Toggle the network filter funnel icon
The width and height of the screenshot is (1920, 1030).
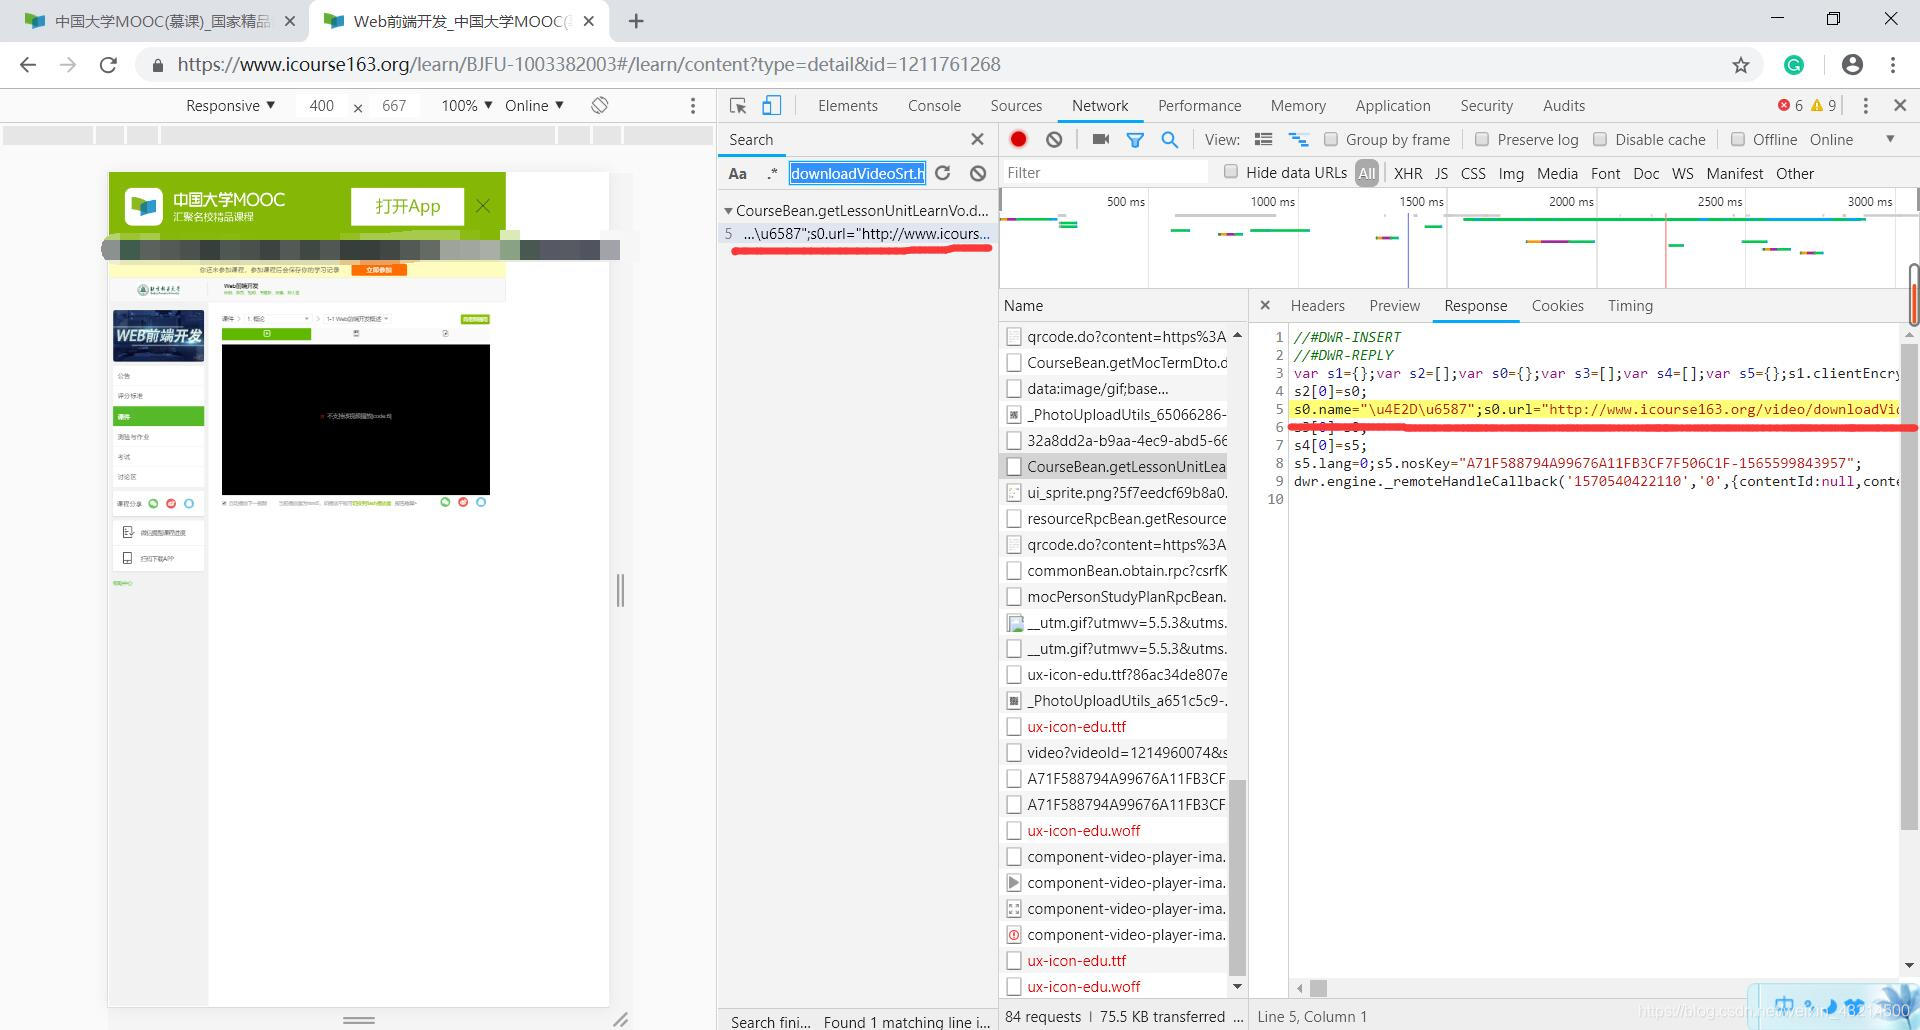(1135, 140)
